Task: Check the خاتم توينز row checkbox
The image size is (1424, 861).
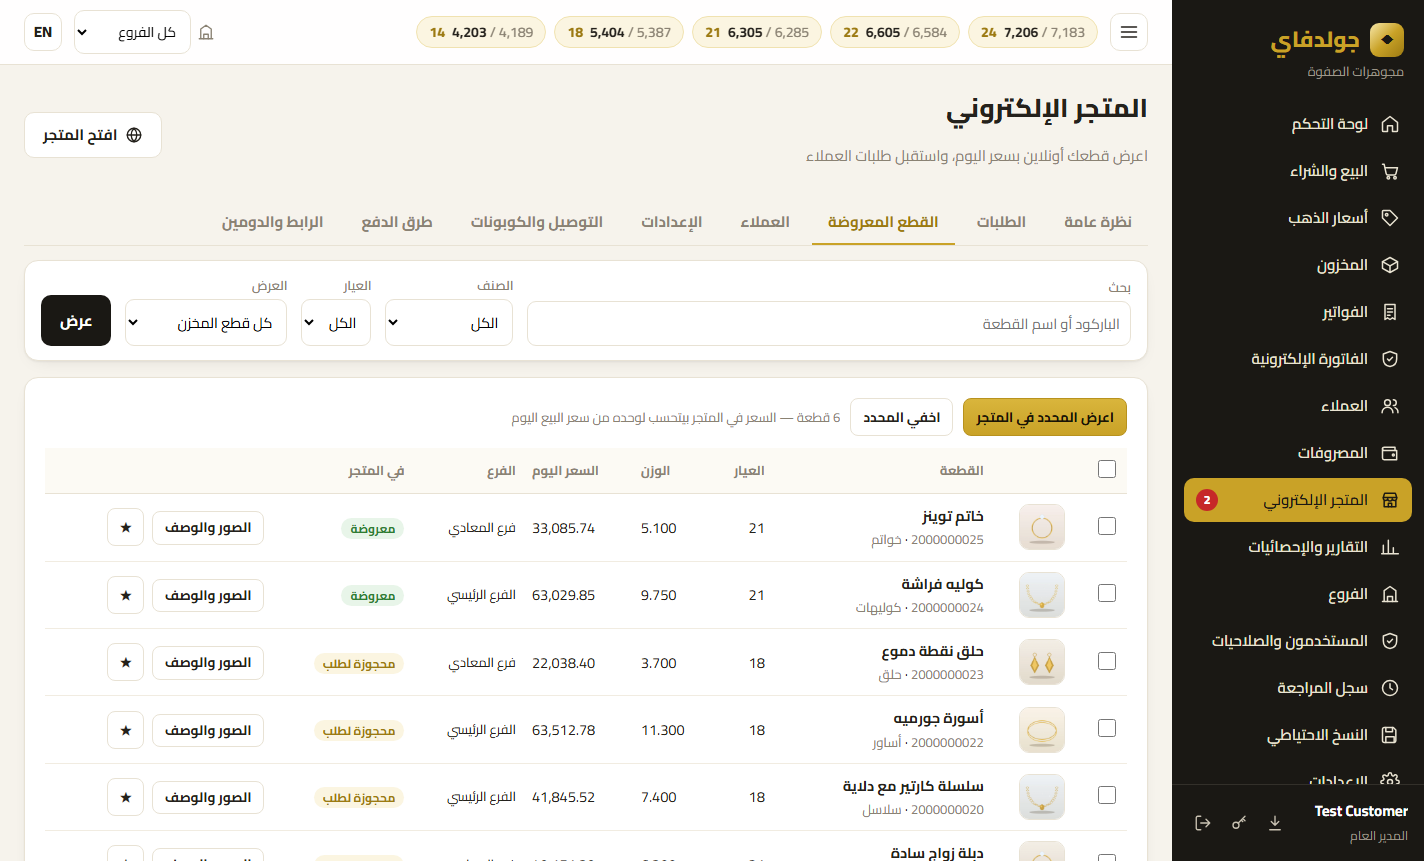Action: [1107, 526]
